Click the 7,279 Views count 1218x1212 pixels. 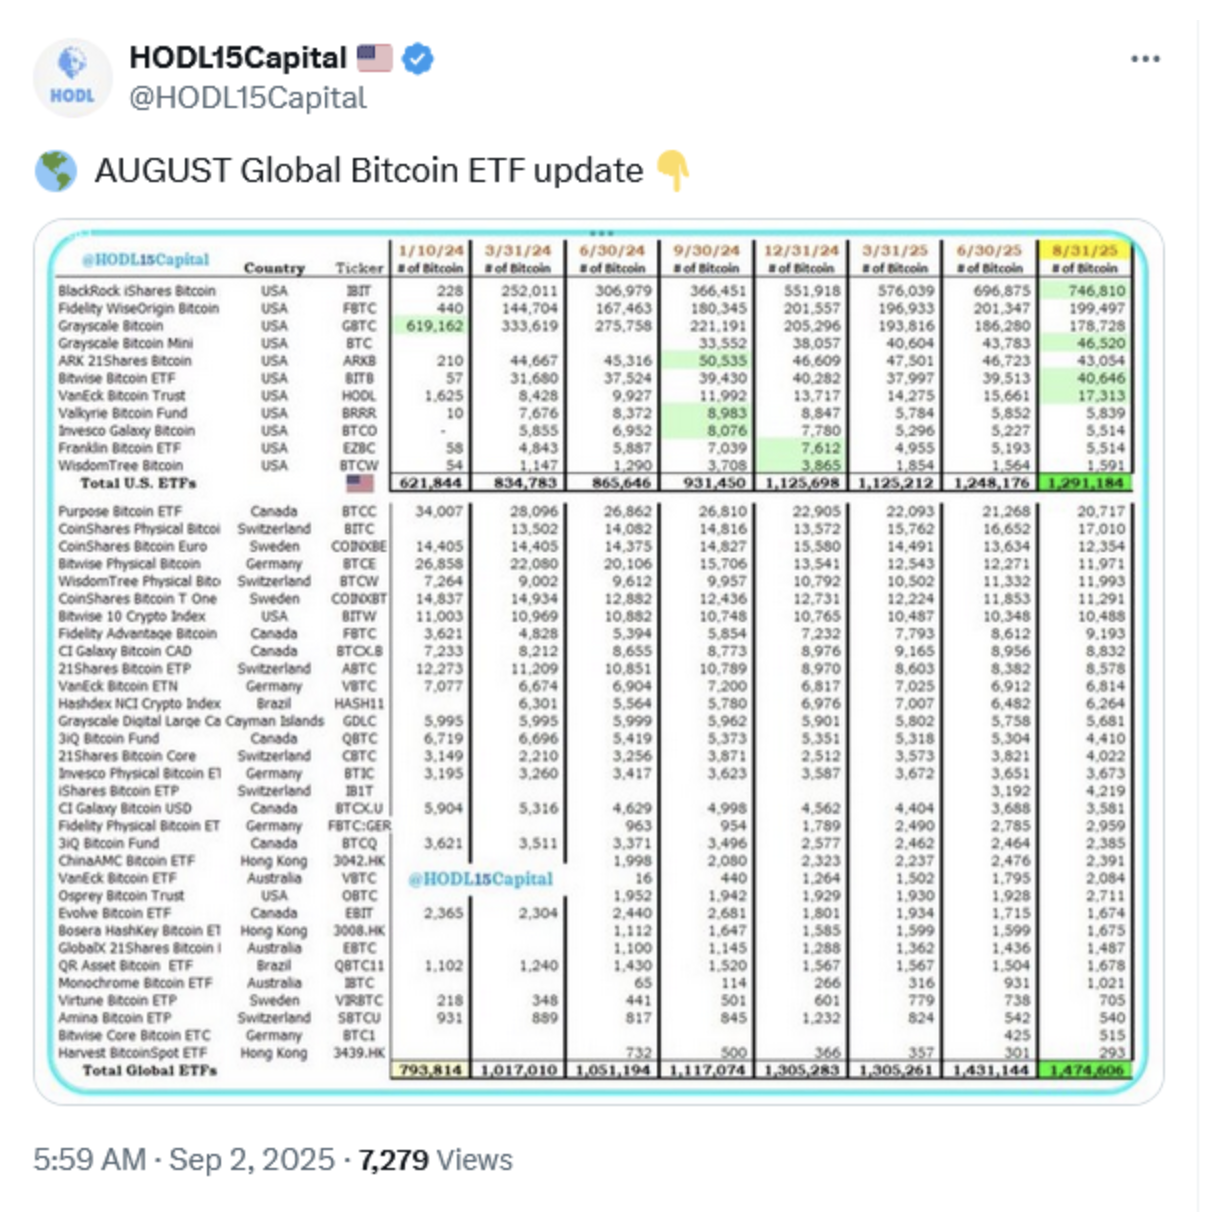coord(435,1159)
